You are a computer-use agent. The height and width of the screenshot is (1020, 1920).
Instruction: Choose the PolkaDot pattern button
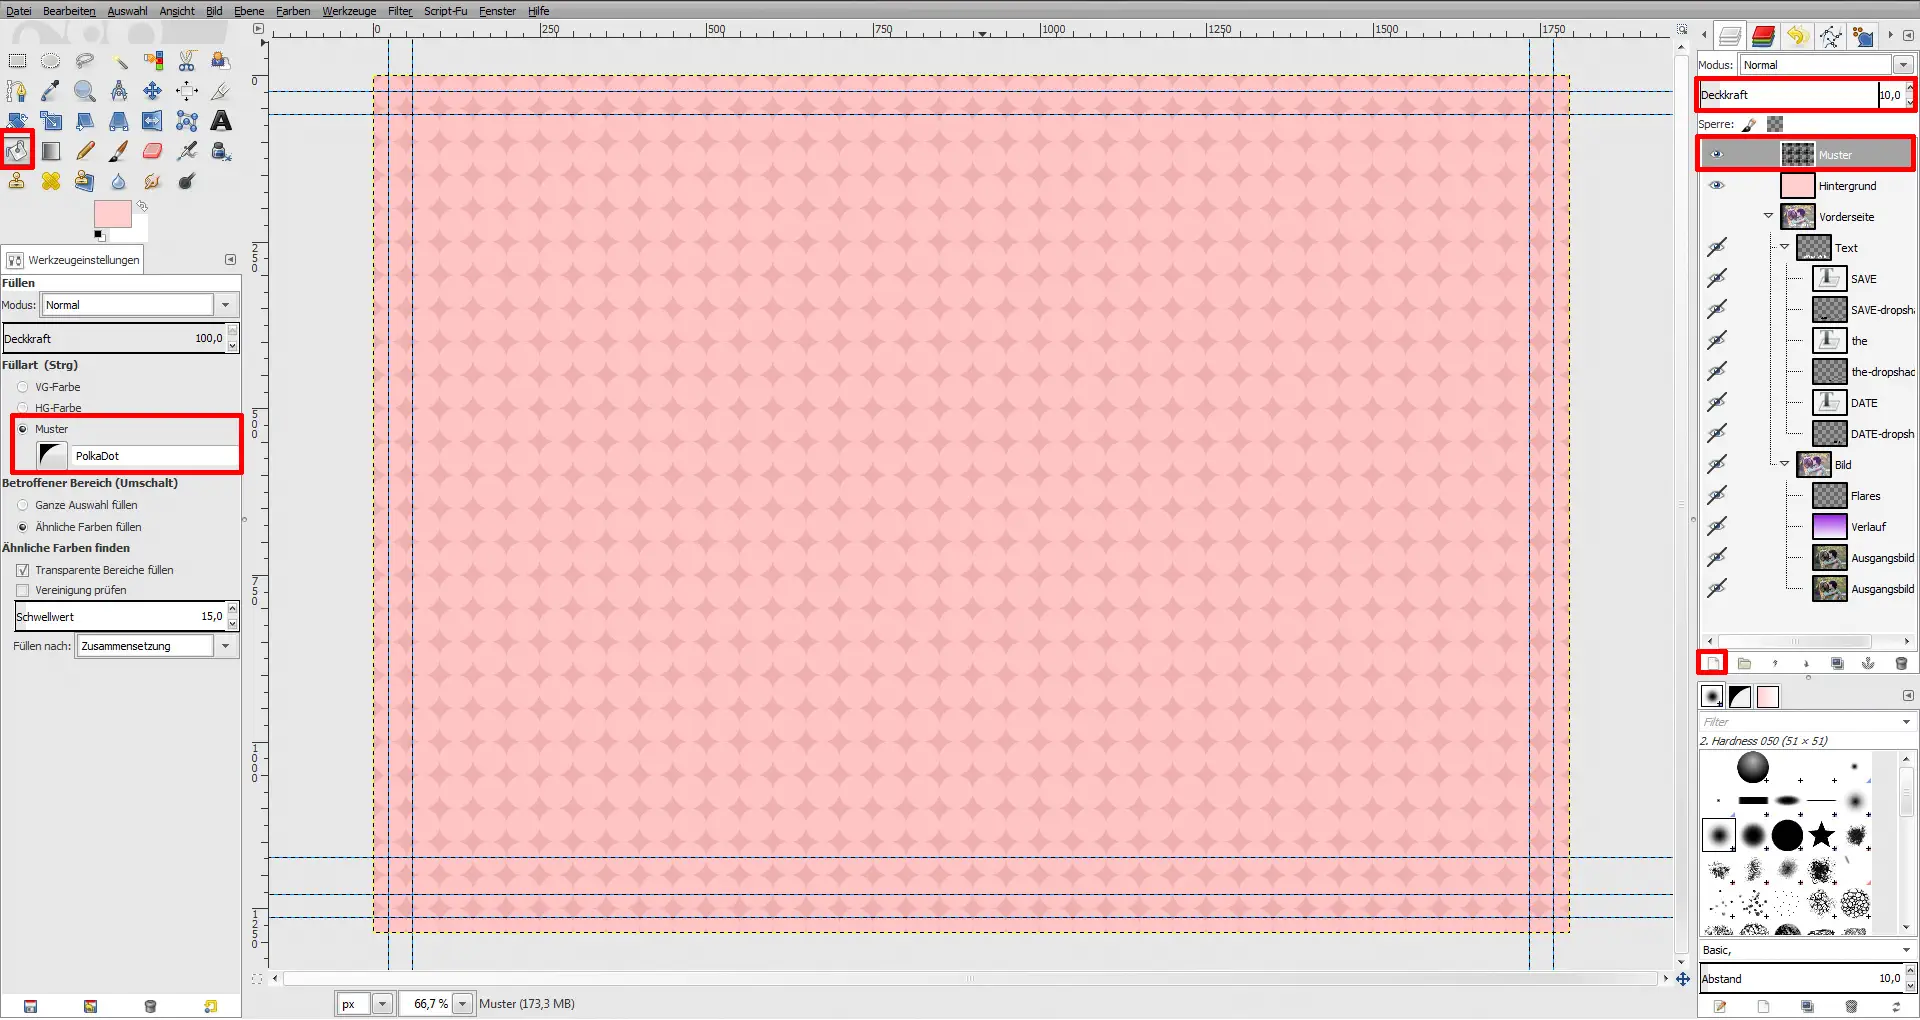pos(52,455)
